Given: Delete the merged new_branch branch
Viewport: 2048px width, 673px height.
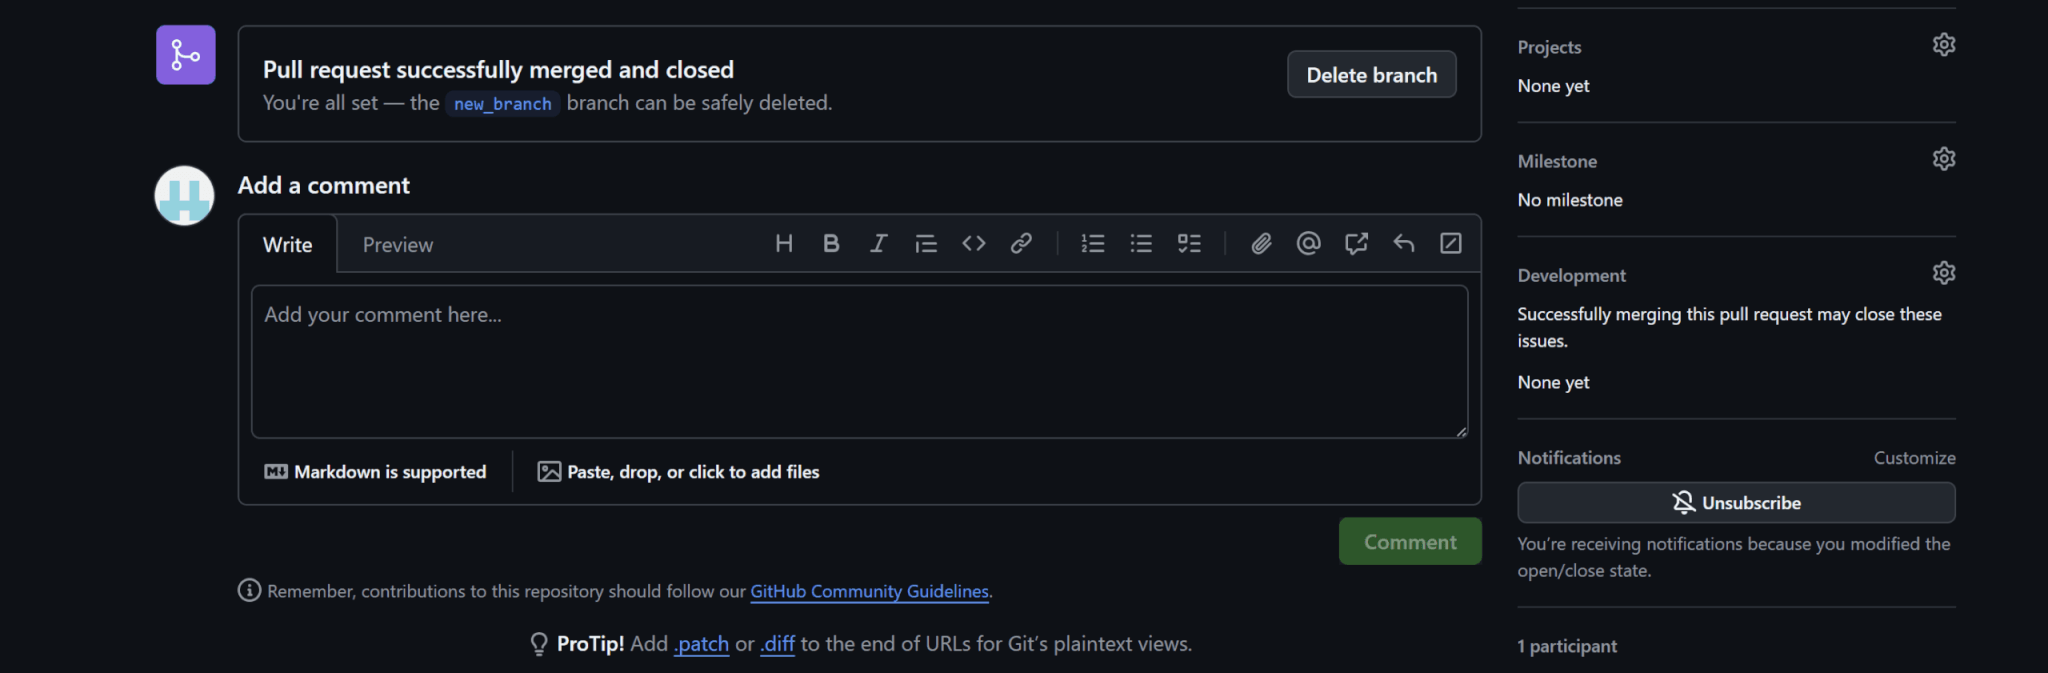Looking at the screenshot, I should pos(1371,75).
